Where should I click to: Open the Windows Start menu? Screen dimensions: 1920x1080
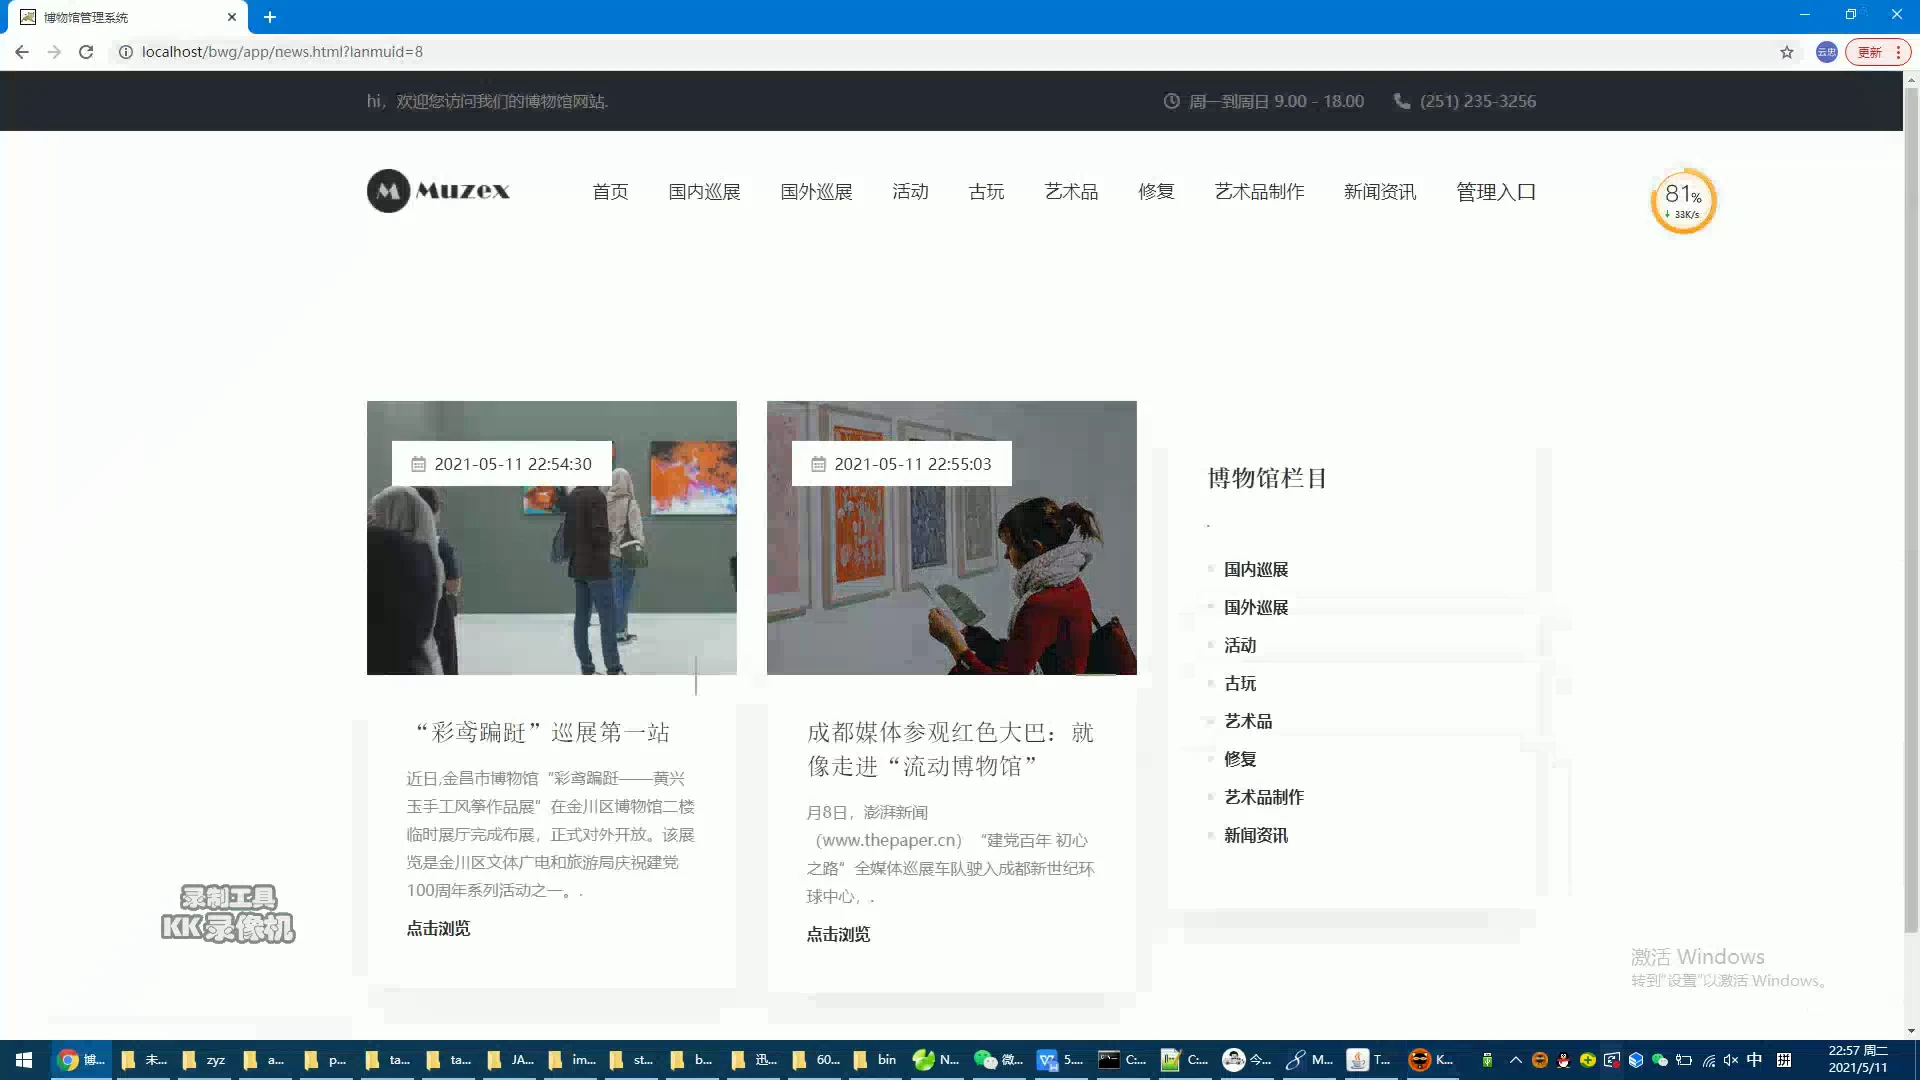click(24, 1060)
